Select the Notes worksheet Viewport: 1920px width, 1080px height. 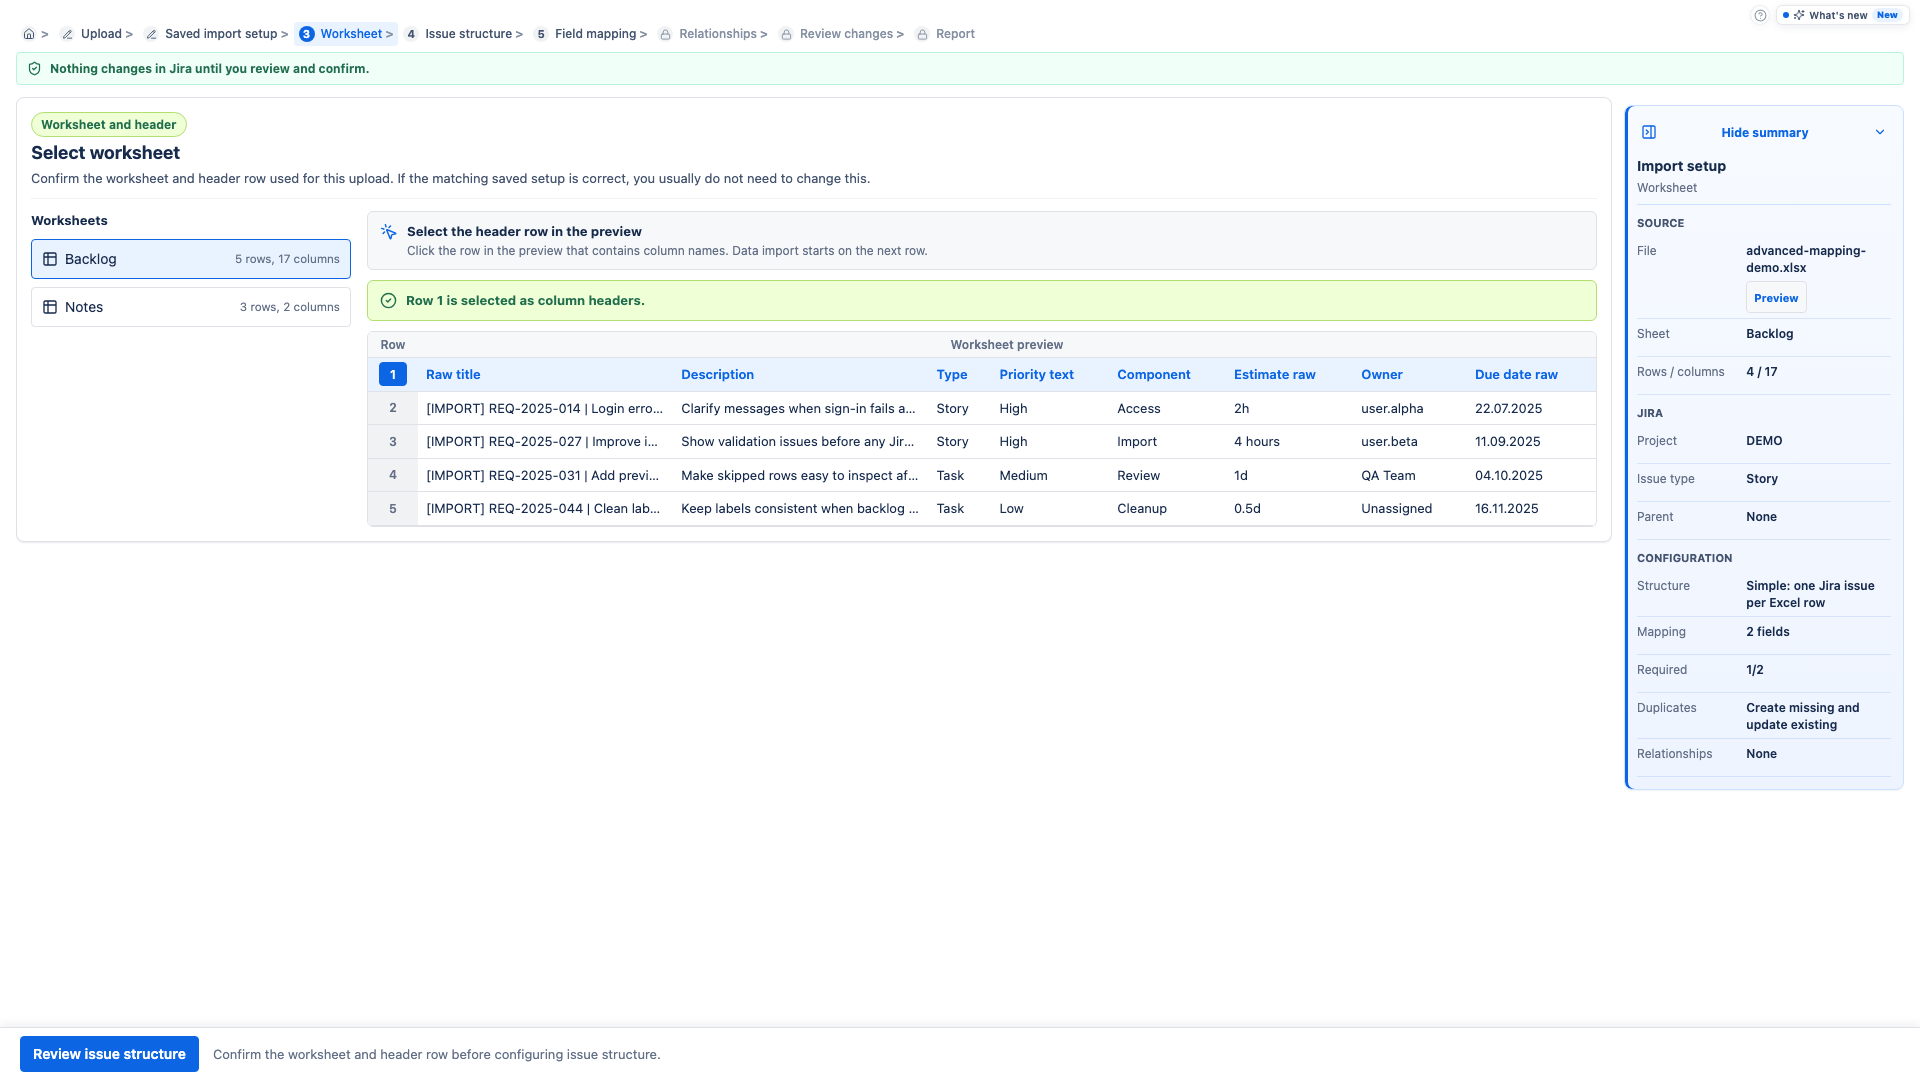(x=191, y=307)
